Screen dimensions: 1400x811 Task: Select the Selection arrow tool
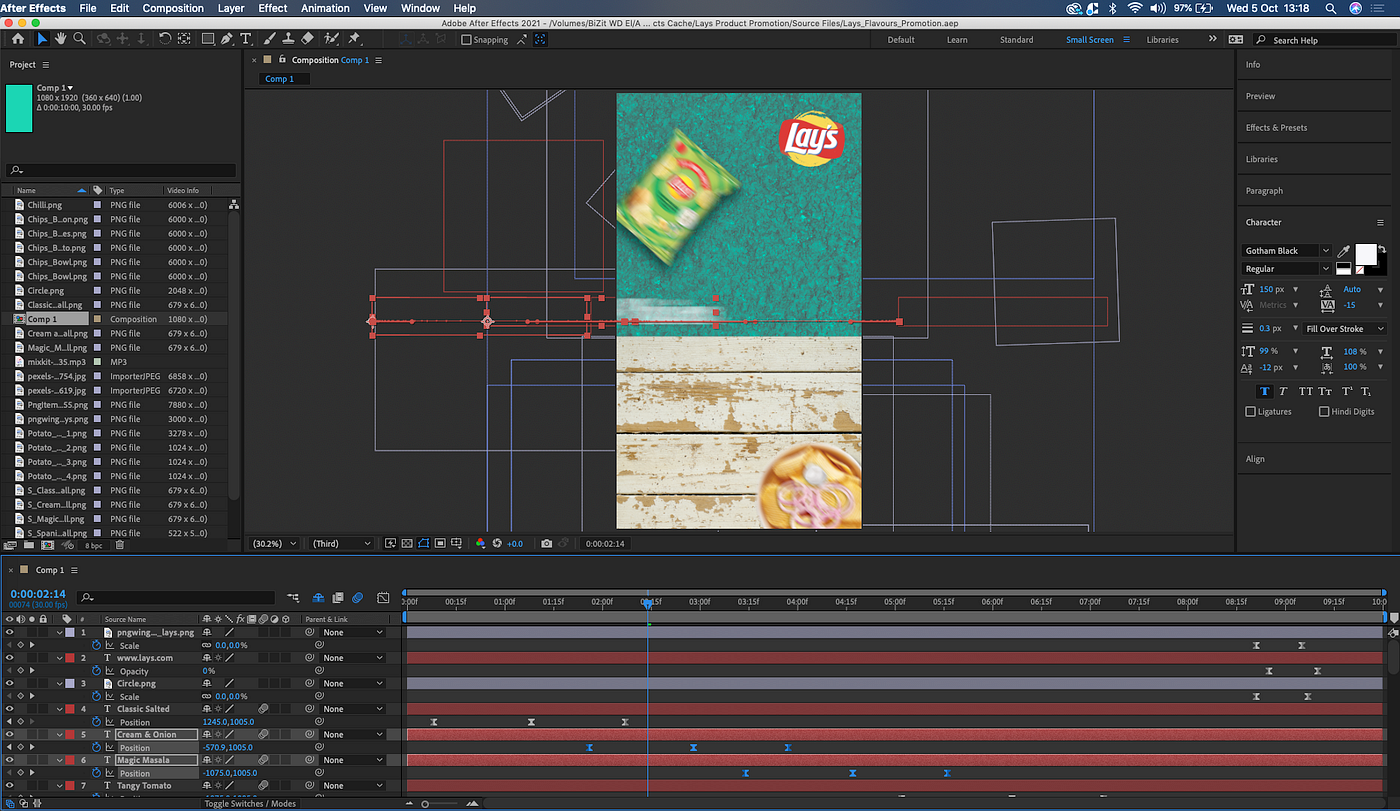pyautogui.click(x=42, y=39)
